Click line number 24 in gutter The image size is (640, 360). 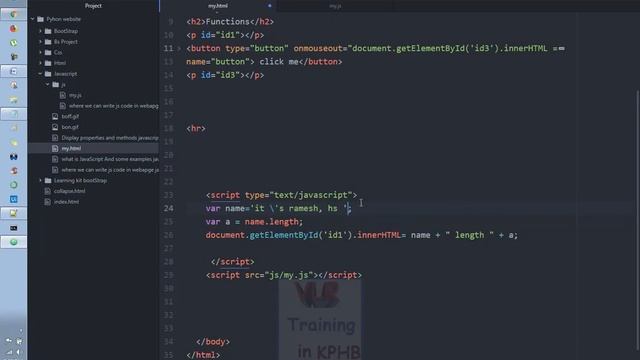tap(169, 208)
